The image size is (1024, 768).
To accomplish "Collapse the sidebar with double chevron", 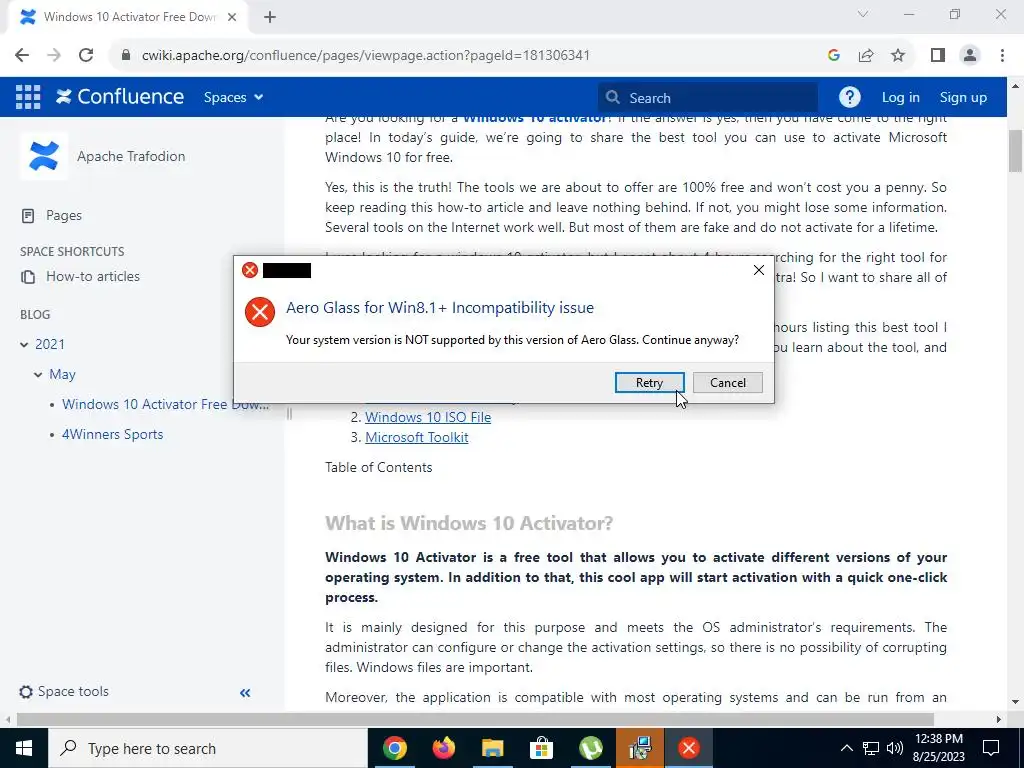I will pos(245,693).
